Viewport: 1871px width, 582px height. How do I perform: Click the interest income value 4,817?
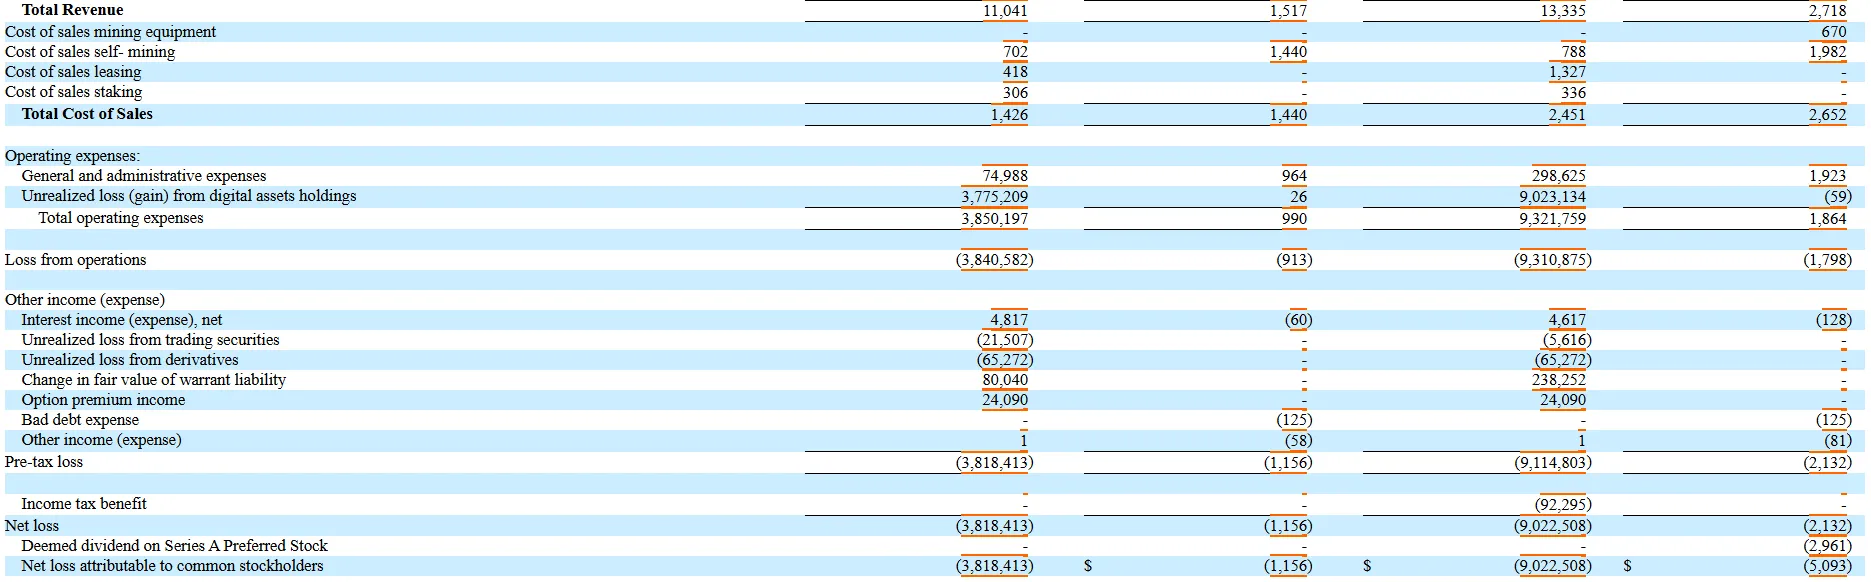click(x=1008, y=320)
